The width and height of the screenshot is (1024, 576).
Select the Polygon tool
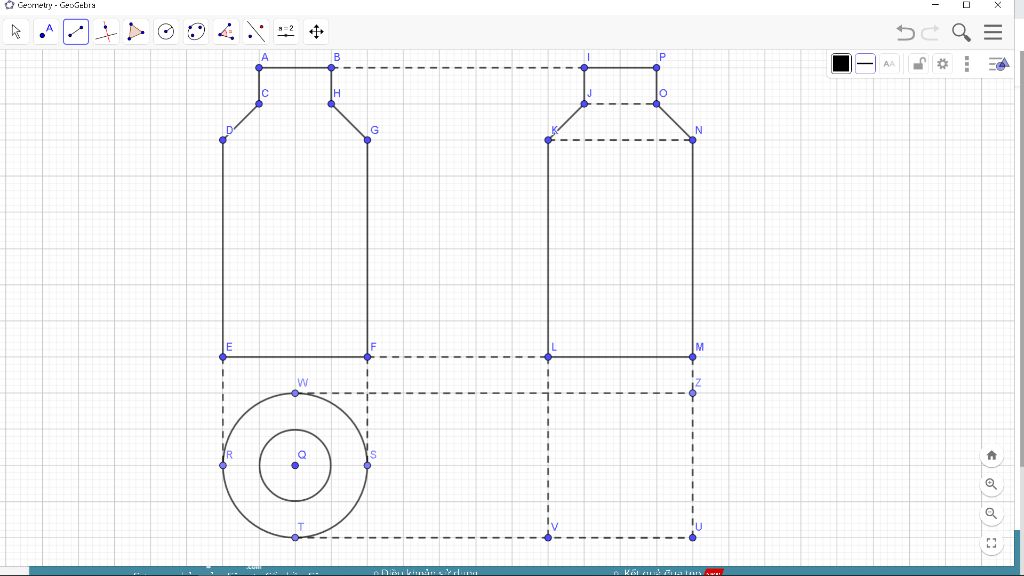coord(136,31)
